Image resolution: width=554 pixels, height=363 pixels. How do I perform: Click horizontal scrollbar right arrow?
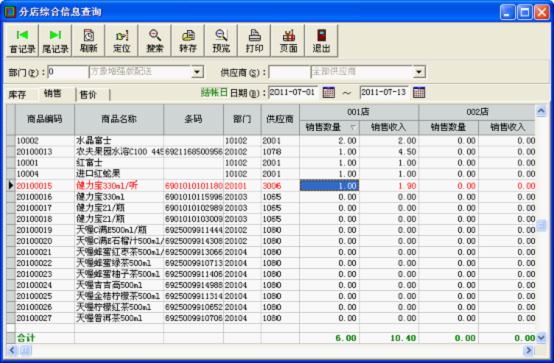tap(529, 350)
